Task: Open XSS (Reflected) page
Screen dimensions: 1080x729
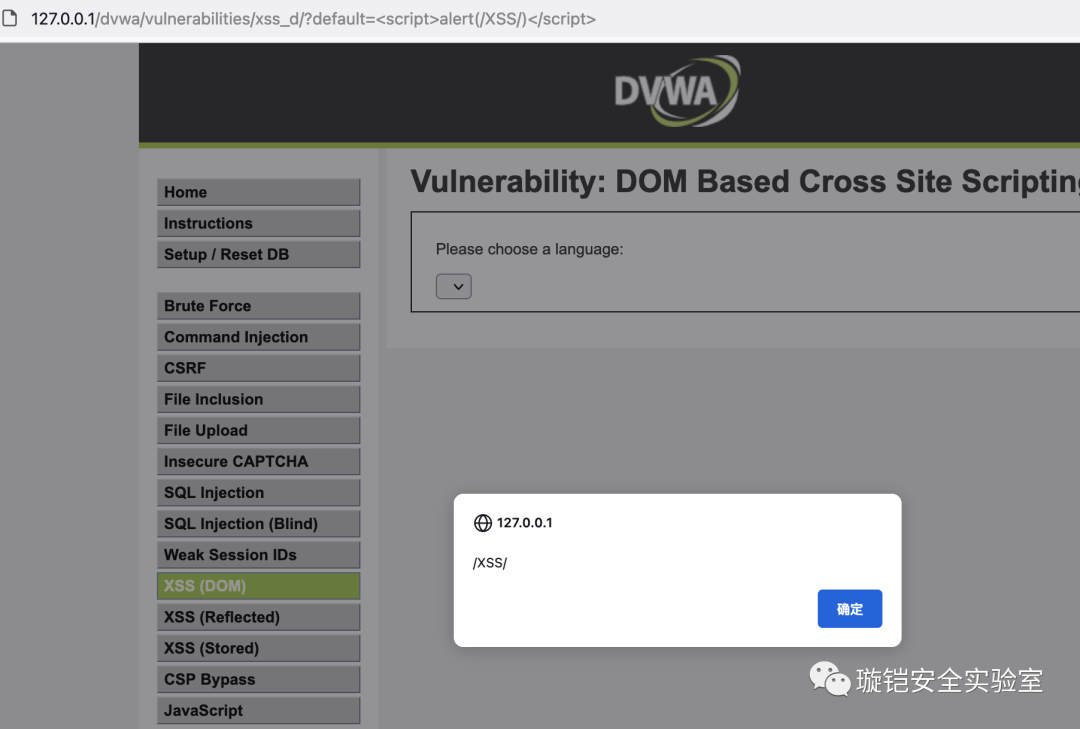Action: click(x=258, y=617)
